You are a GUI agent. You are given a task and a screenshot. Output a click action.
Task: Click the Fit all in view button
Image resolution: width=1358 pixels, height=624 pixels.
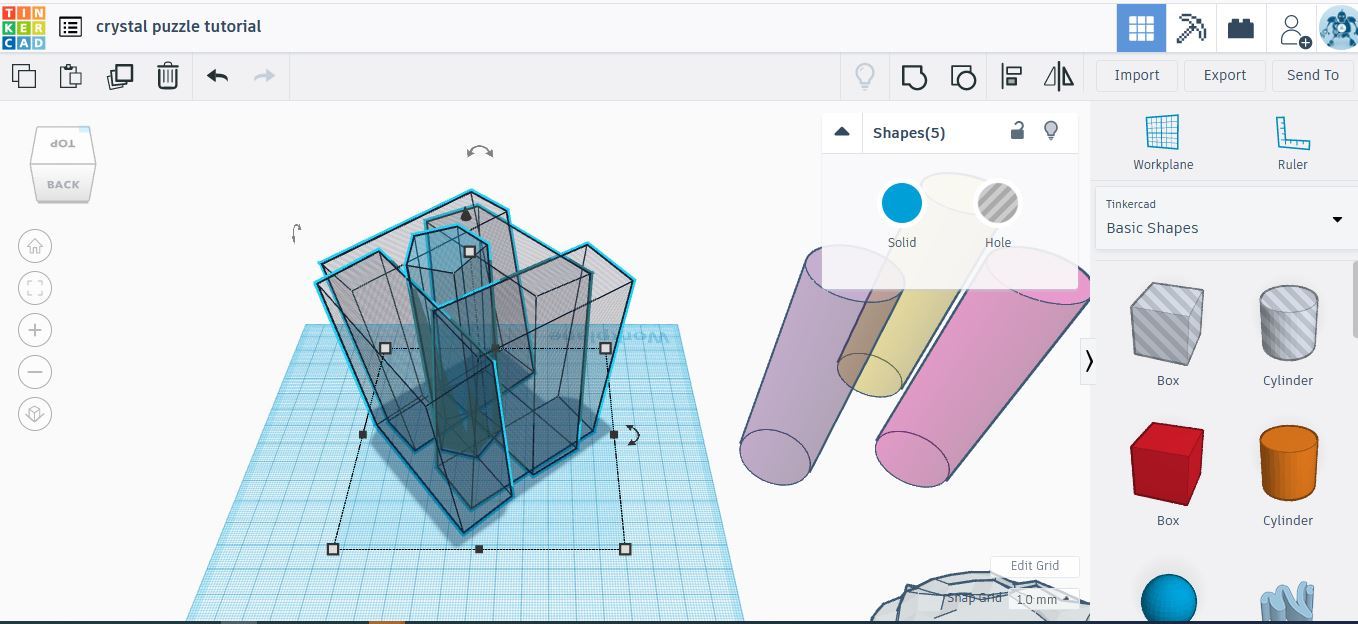click(35, 288)
